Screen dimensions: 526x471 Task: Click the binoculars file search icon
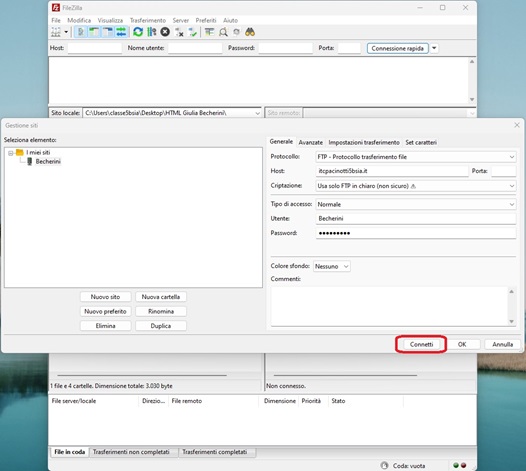point(250,32)
